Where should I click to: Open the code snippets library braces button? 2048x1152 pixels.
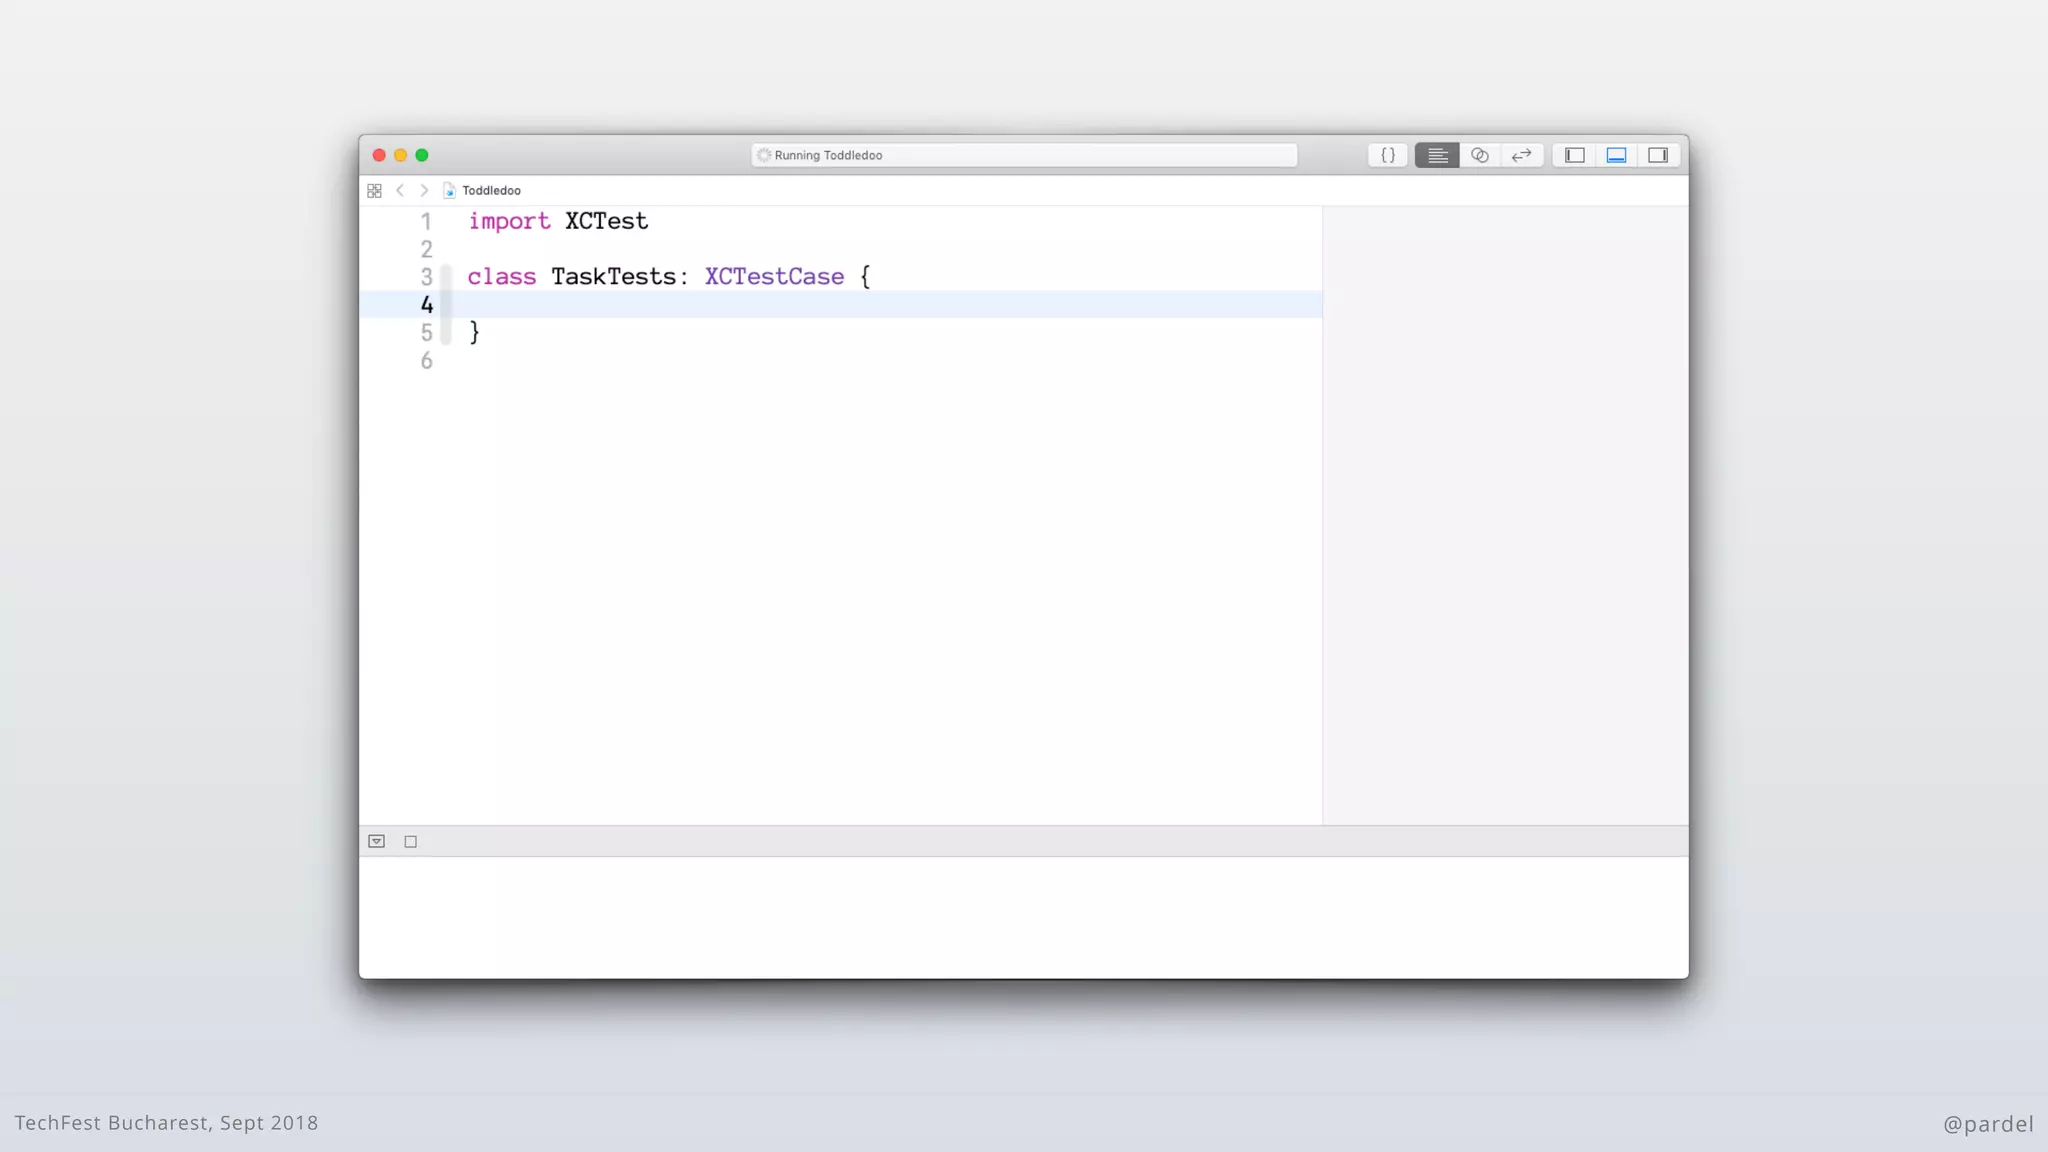[1388, 155]
